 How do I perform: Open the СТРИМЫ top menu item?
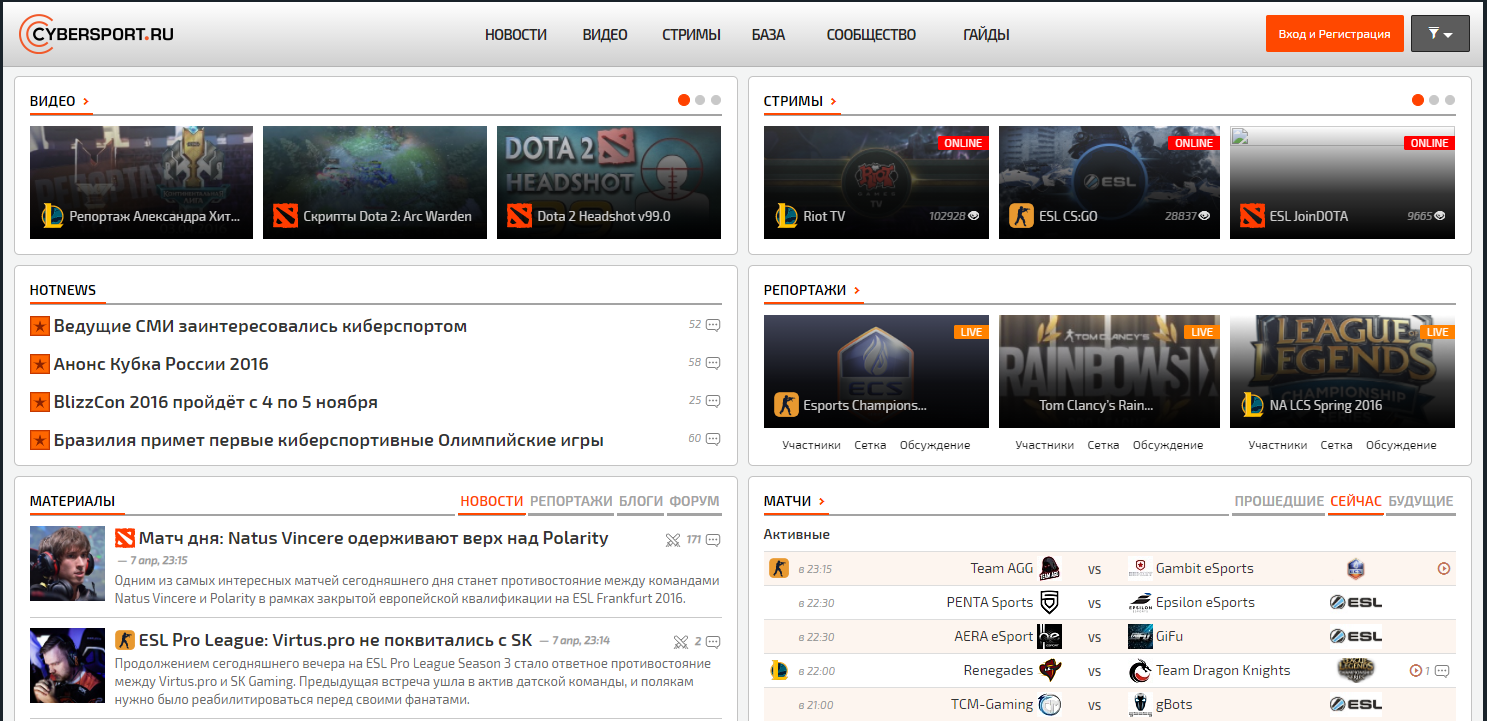pos(691,34)
